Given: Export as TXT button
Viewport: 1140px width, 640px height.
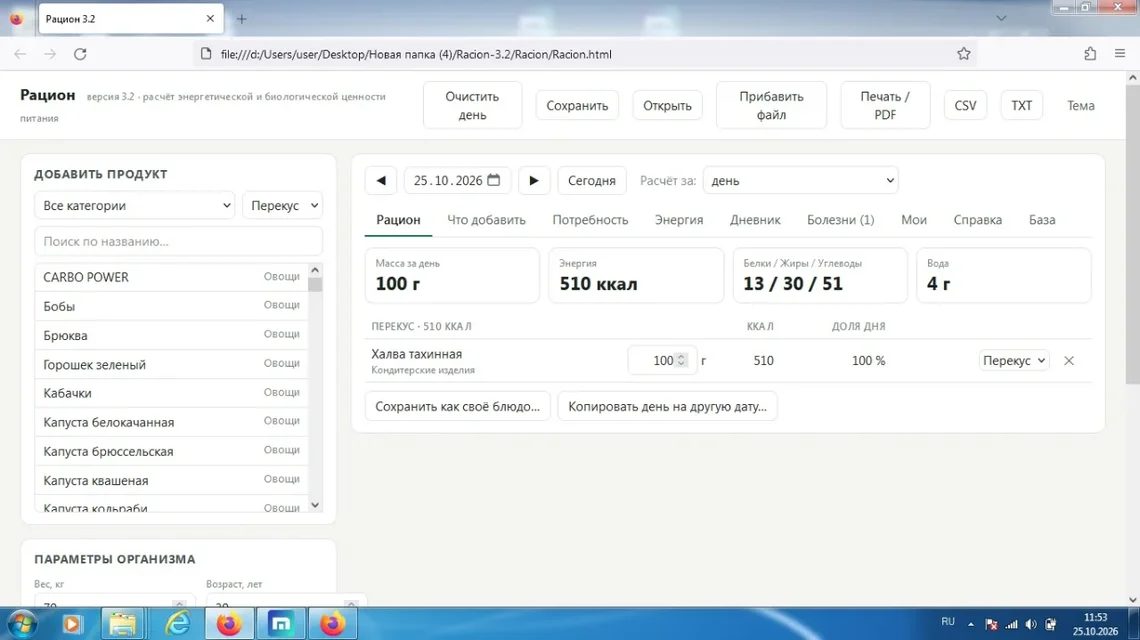Looking at the screenshot, I should 1021,105.
